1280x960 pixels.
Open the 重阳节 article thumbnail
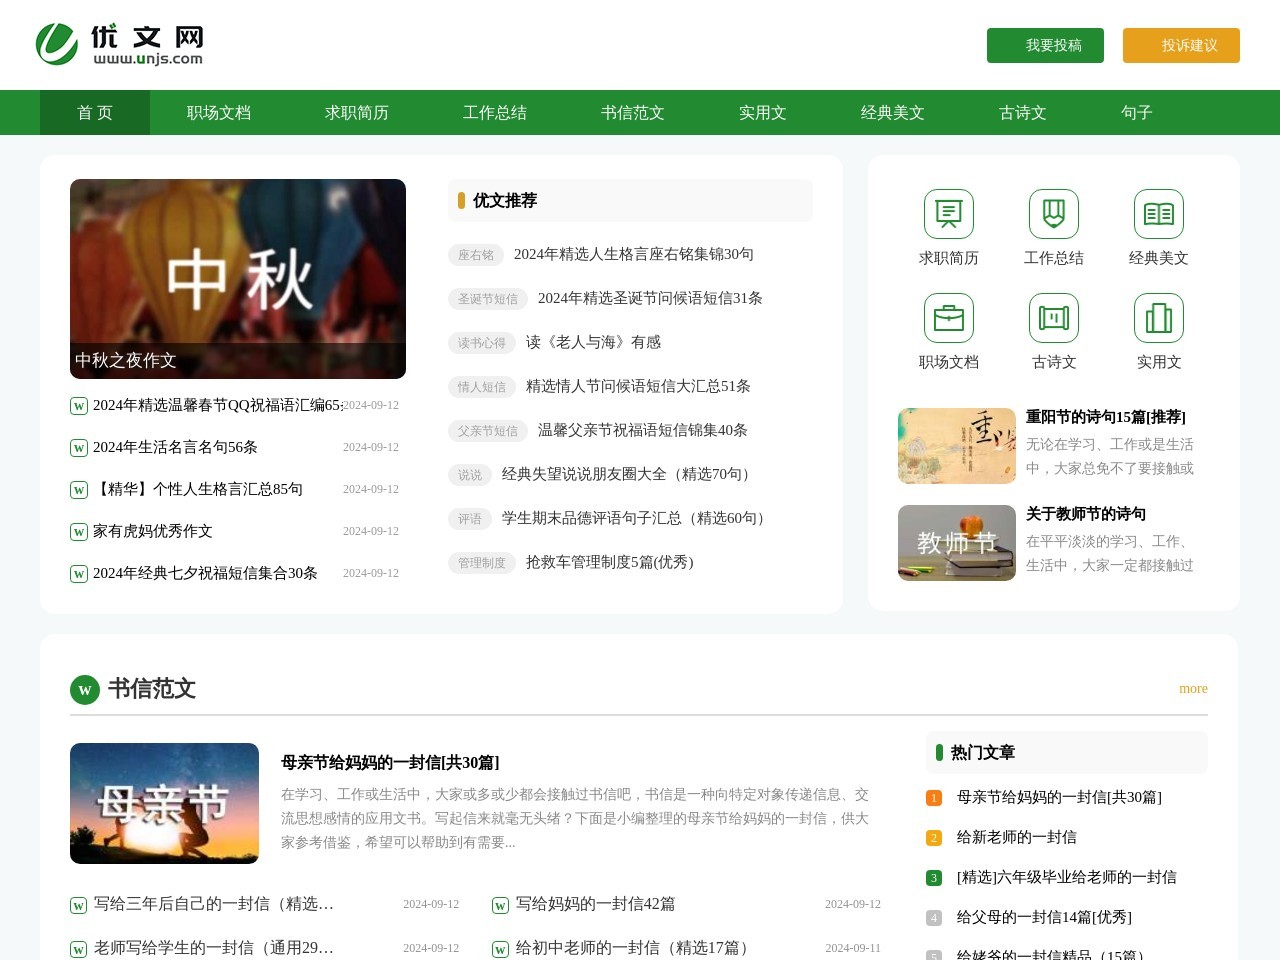click(957, 446)
